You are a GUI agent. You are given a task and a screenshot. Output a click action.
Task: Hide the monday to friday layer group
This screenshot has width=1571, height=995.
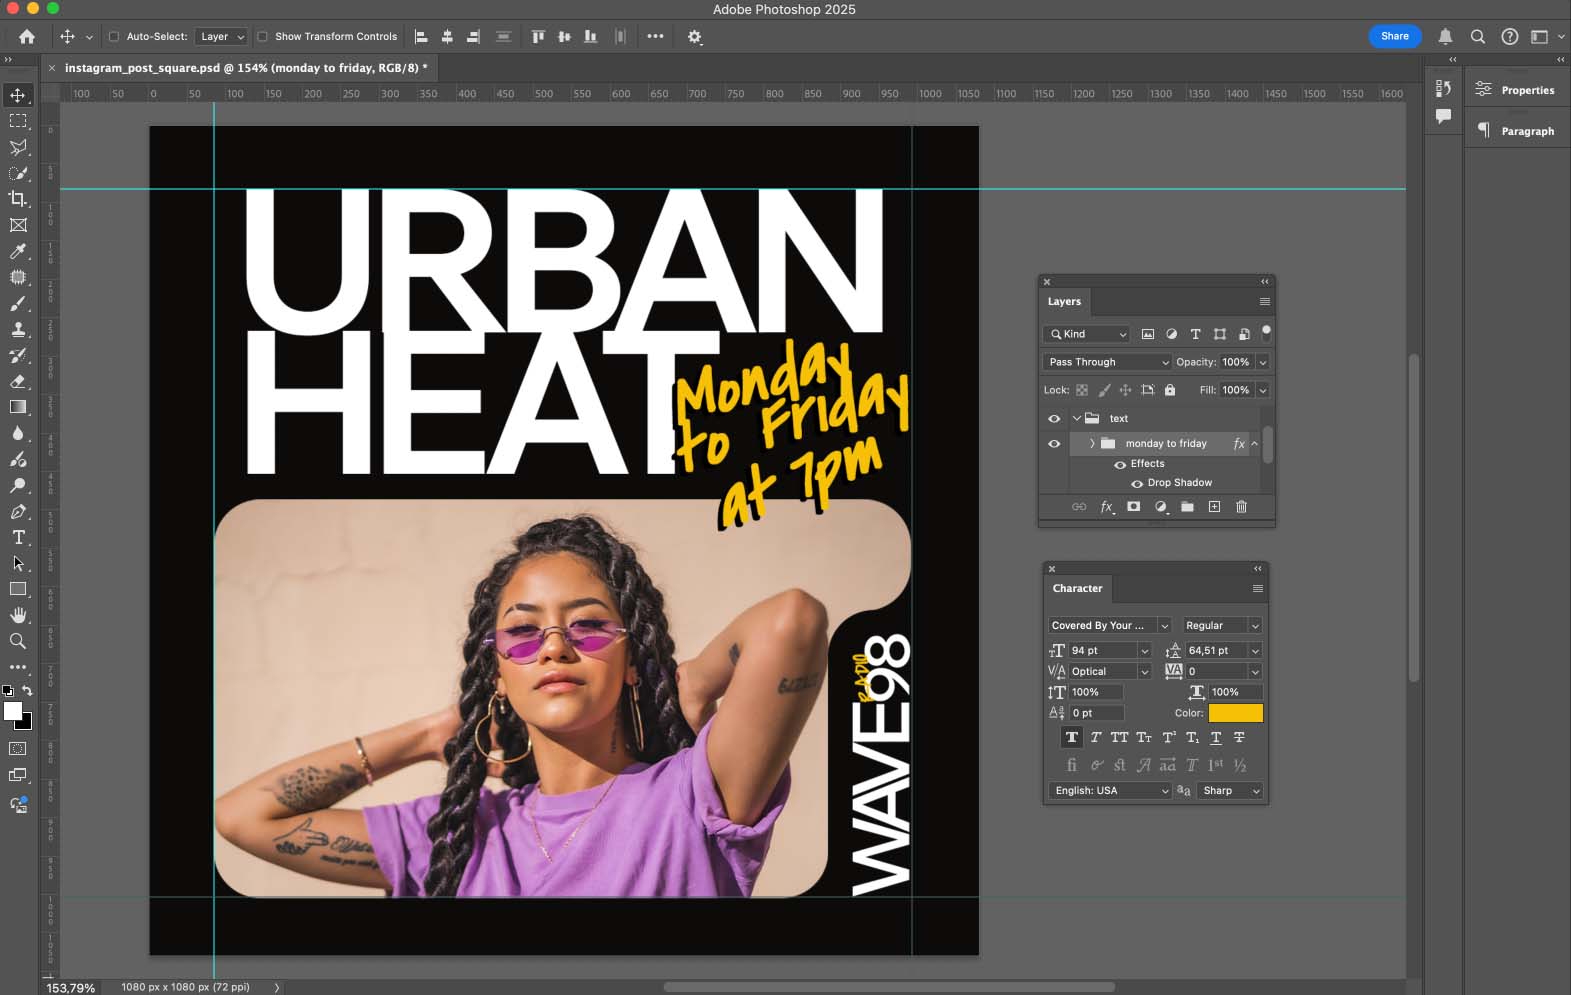point(1054,444)
